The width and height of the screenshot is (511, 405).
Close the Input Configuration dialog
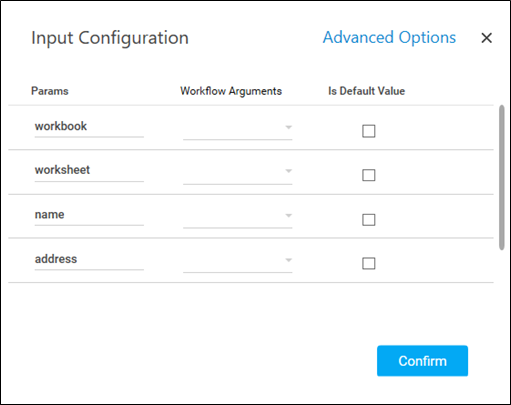pos(486,38)
